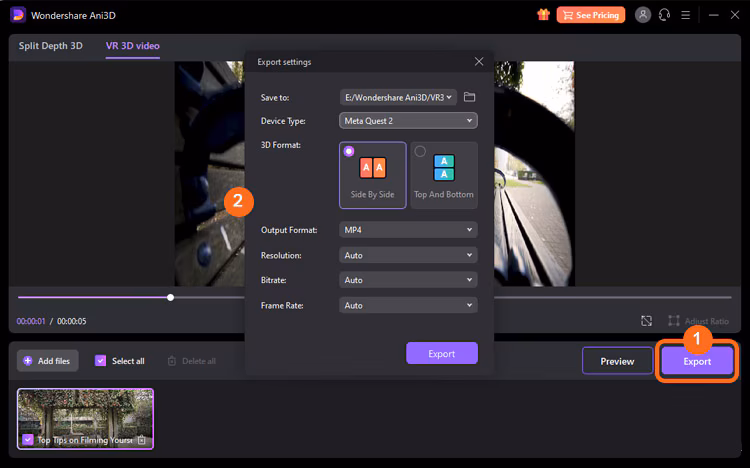Close the Export settings dialog

point(479,62)
